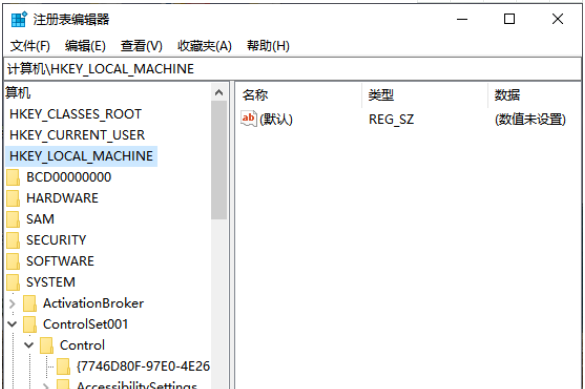Click the ActivationBroker folder icon
The width and height of the screenshot is (585, 389).
click(x=30, y=303)
